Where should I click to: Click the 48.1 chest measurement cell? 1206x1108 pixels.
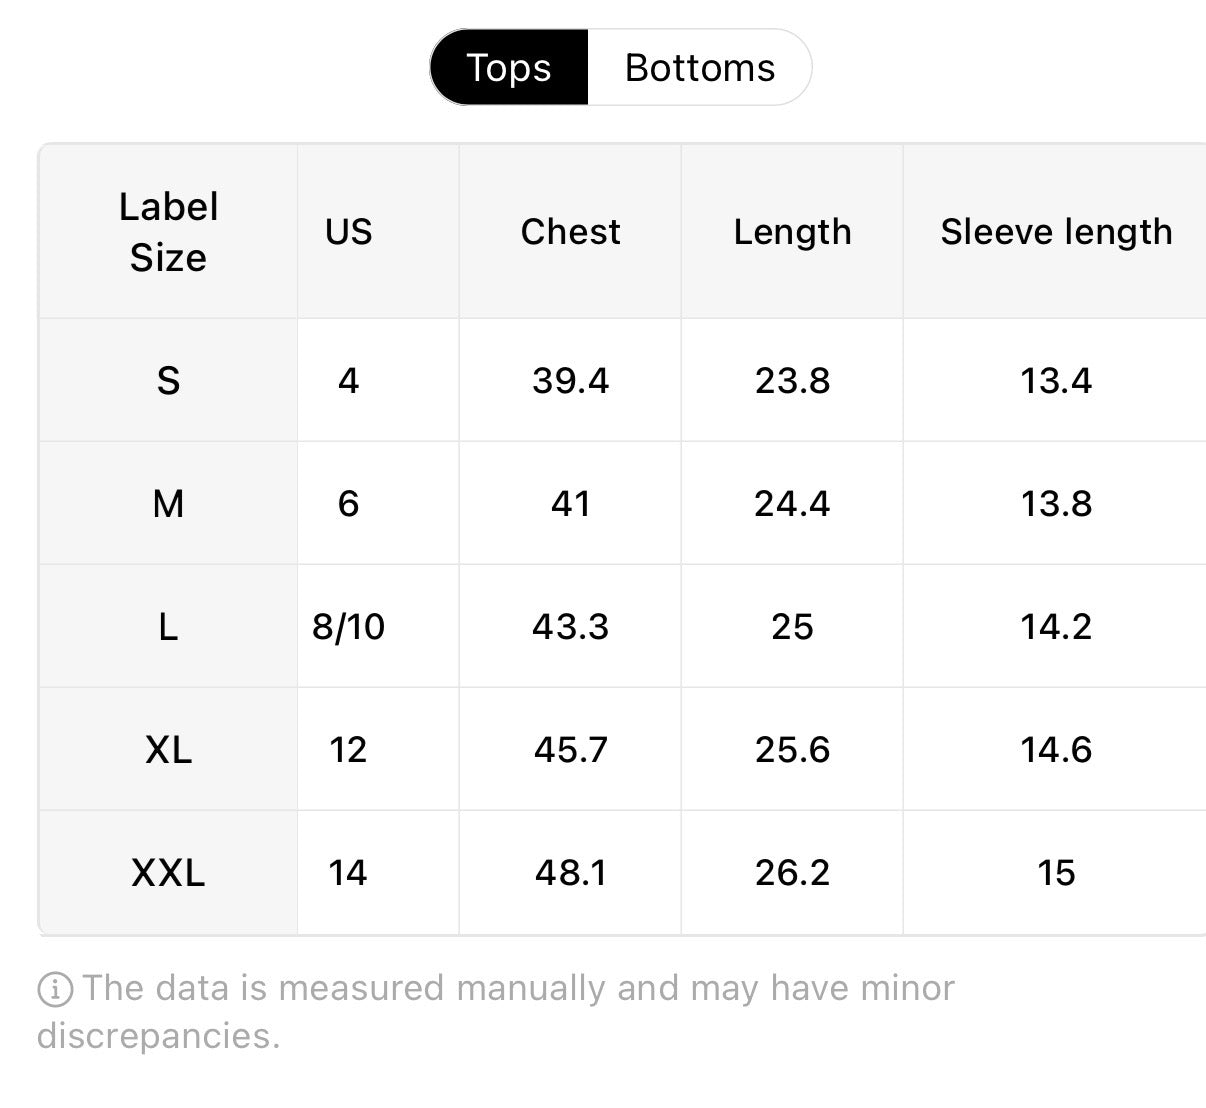570,872
